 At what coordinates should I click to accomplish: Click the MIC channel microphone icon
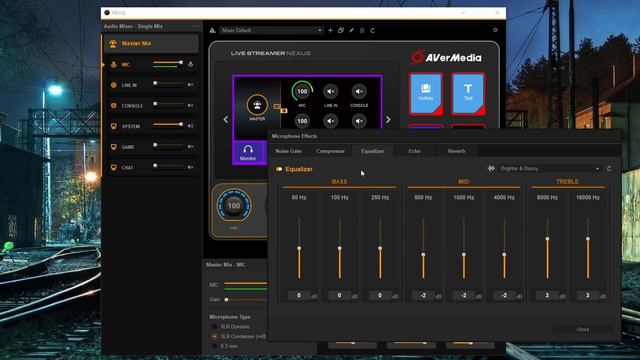coord(113,64)
